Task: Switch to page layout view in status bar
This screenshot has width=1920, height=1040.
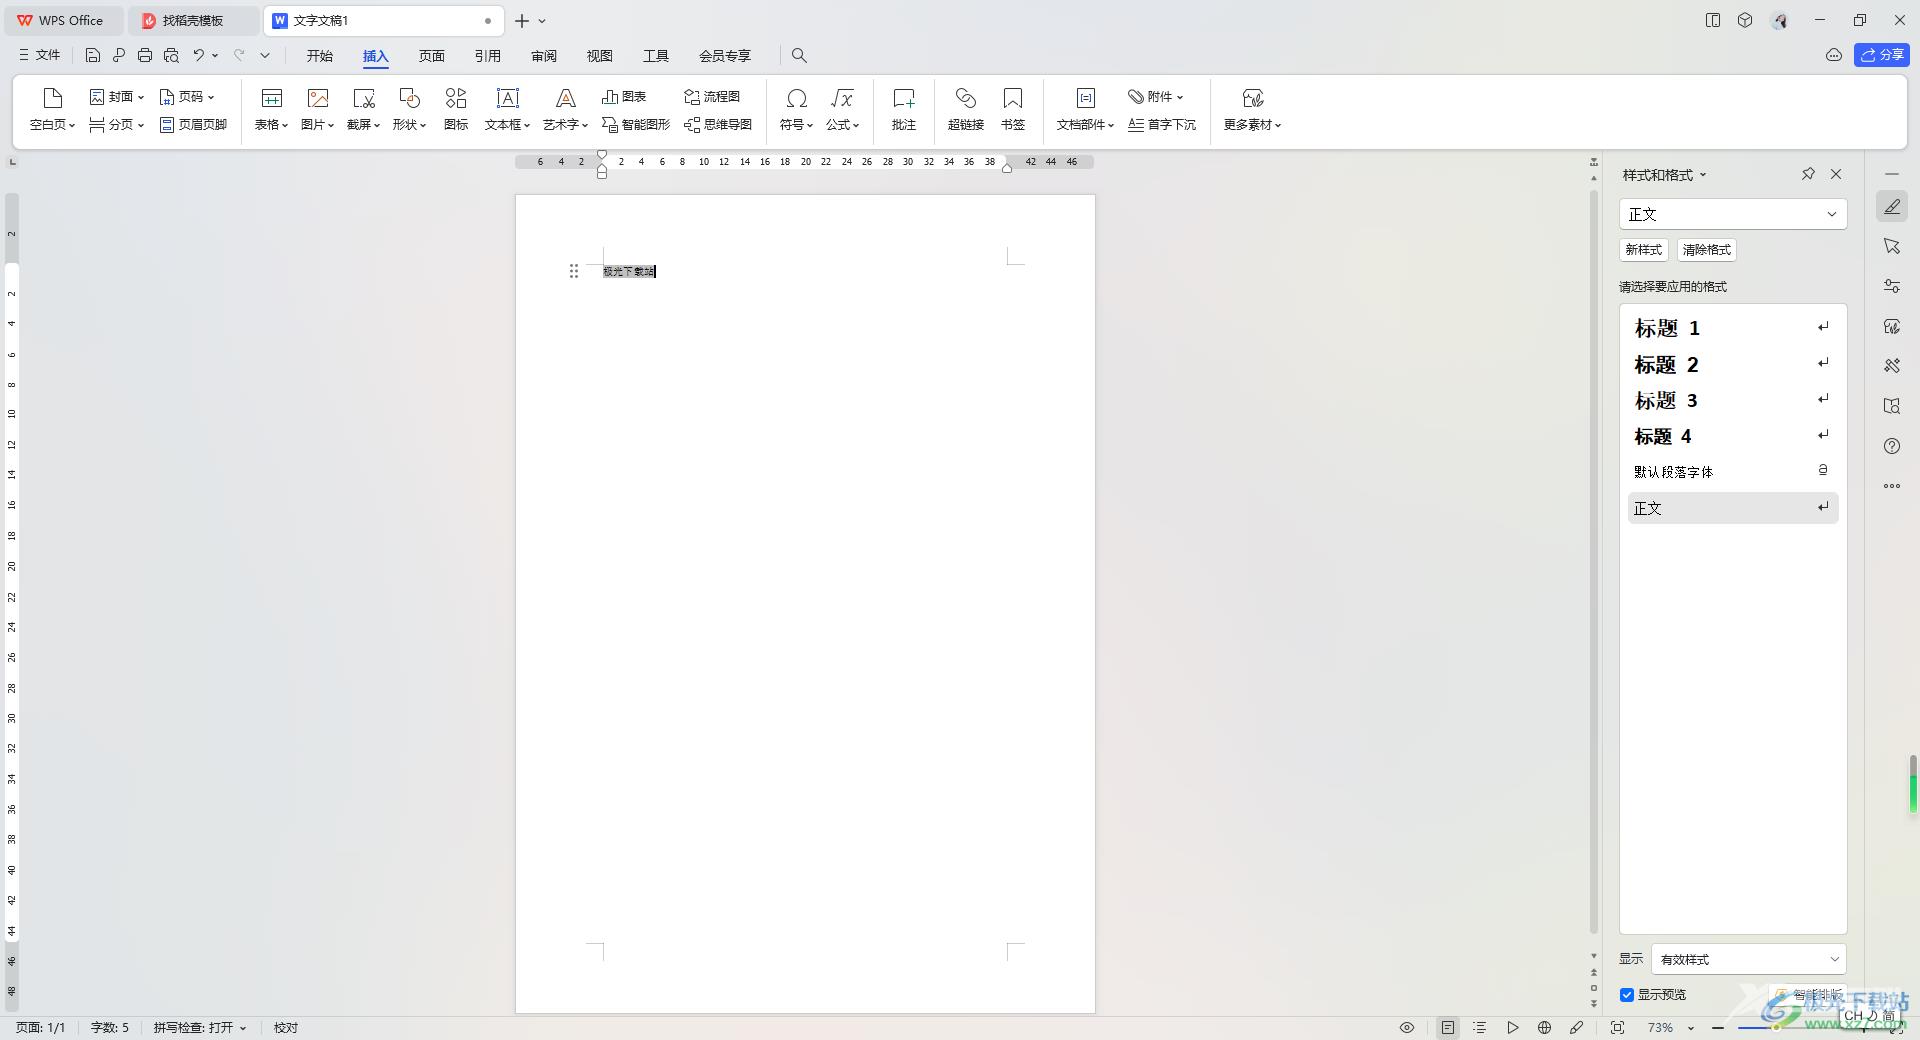Action: (1448, 1028)
